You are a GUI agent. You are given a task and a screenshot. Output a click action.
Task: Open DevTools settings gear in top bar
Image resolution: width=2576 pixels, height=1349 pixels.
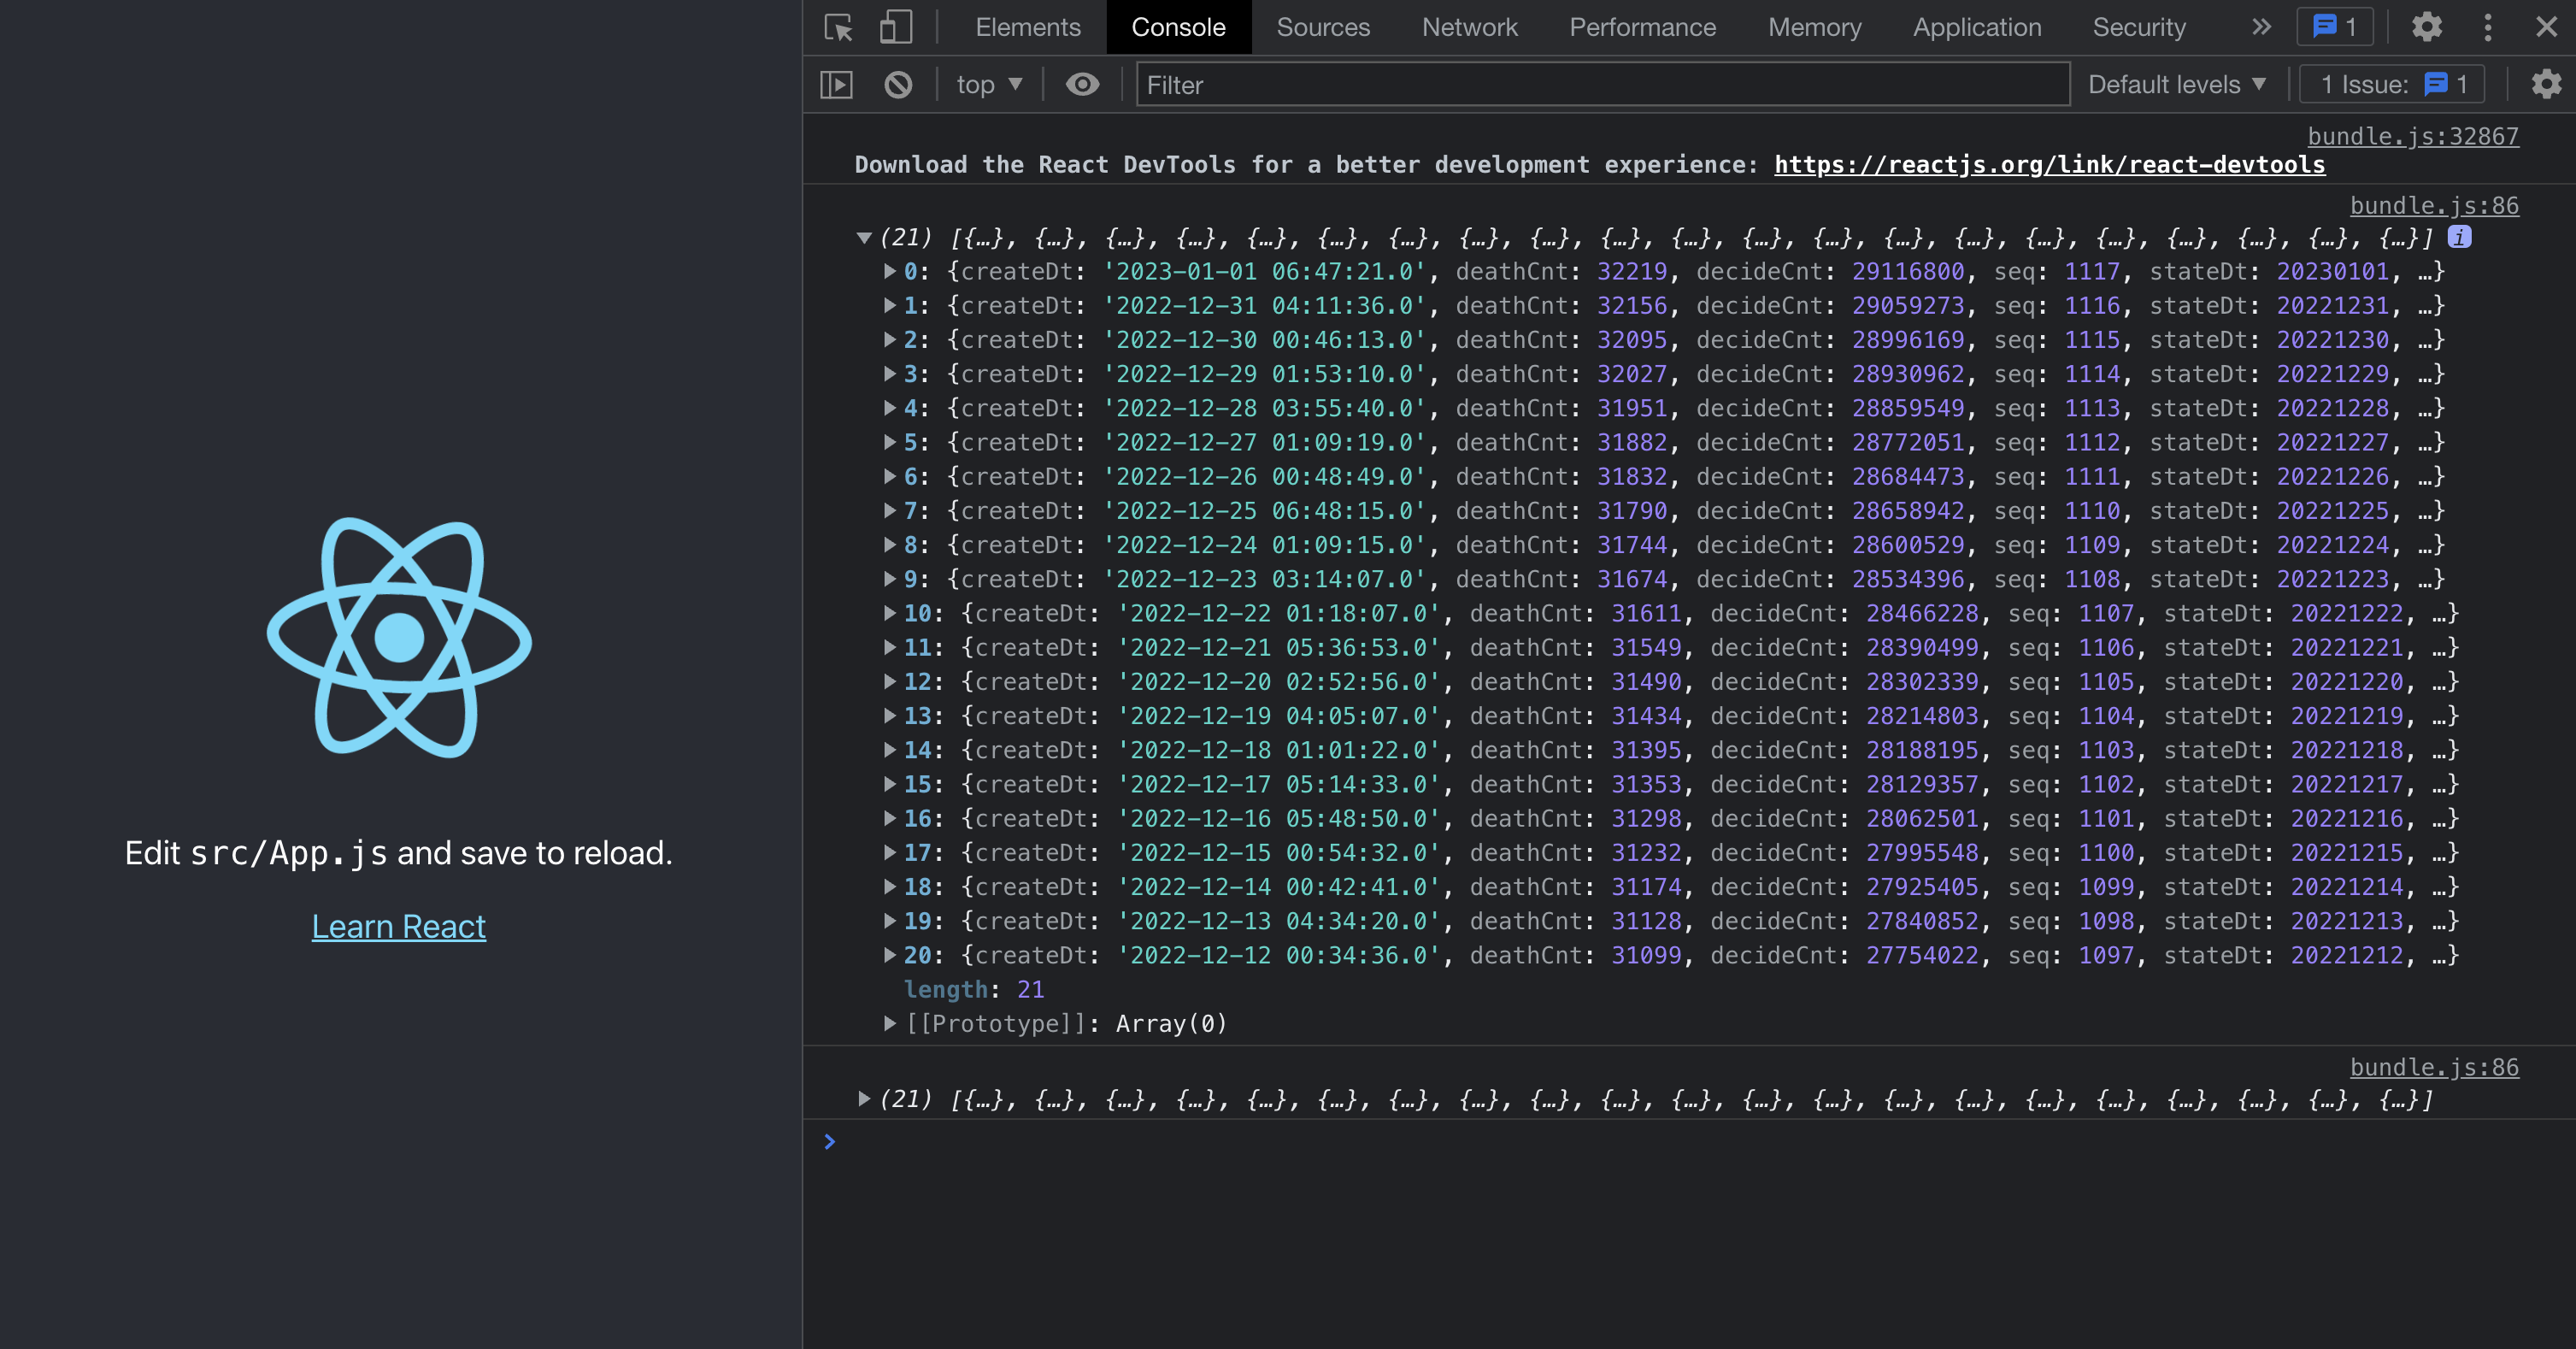coord(2427,27)
